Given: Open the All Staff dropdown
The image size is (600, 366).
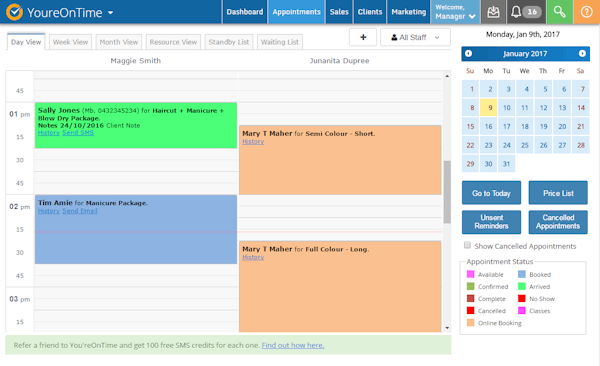Looking at the screenshot, I should click(415, 37).
